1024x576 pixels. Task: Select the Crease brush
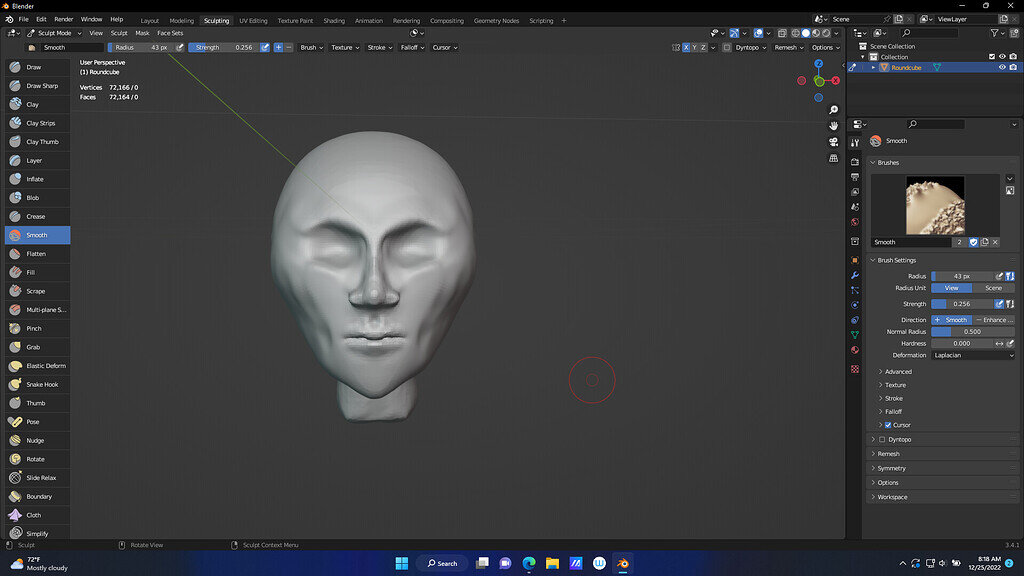(37, 216)
